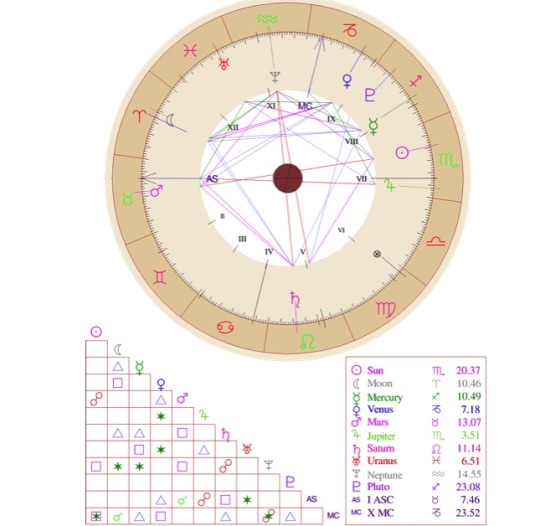Image resolution: width=540 pixels, height=526 pixels.
Task: Select the green Taurus glyph on the zodiac ring
Action: 128,200
